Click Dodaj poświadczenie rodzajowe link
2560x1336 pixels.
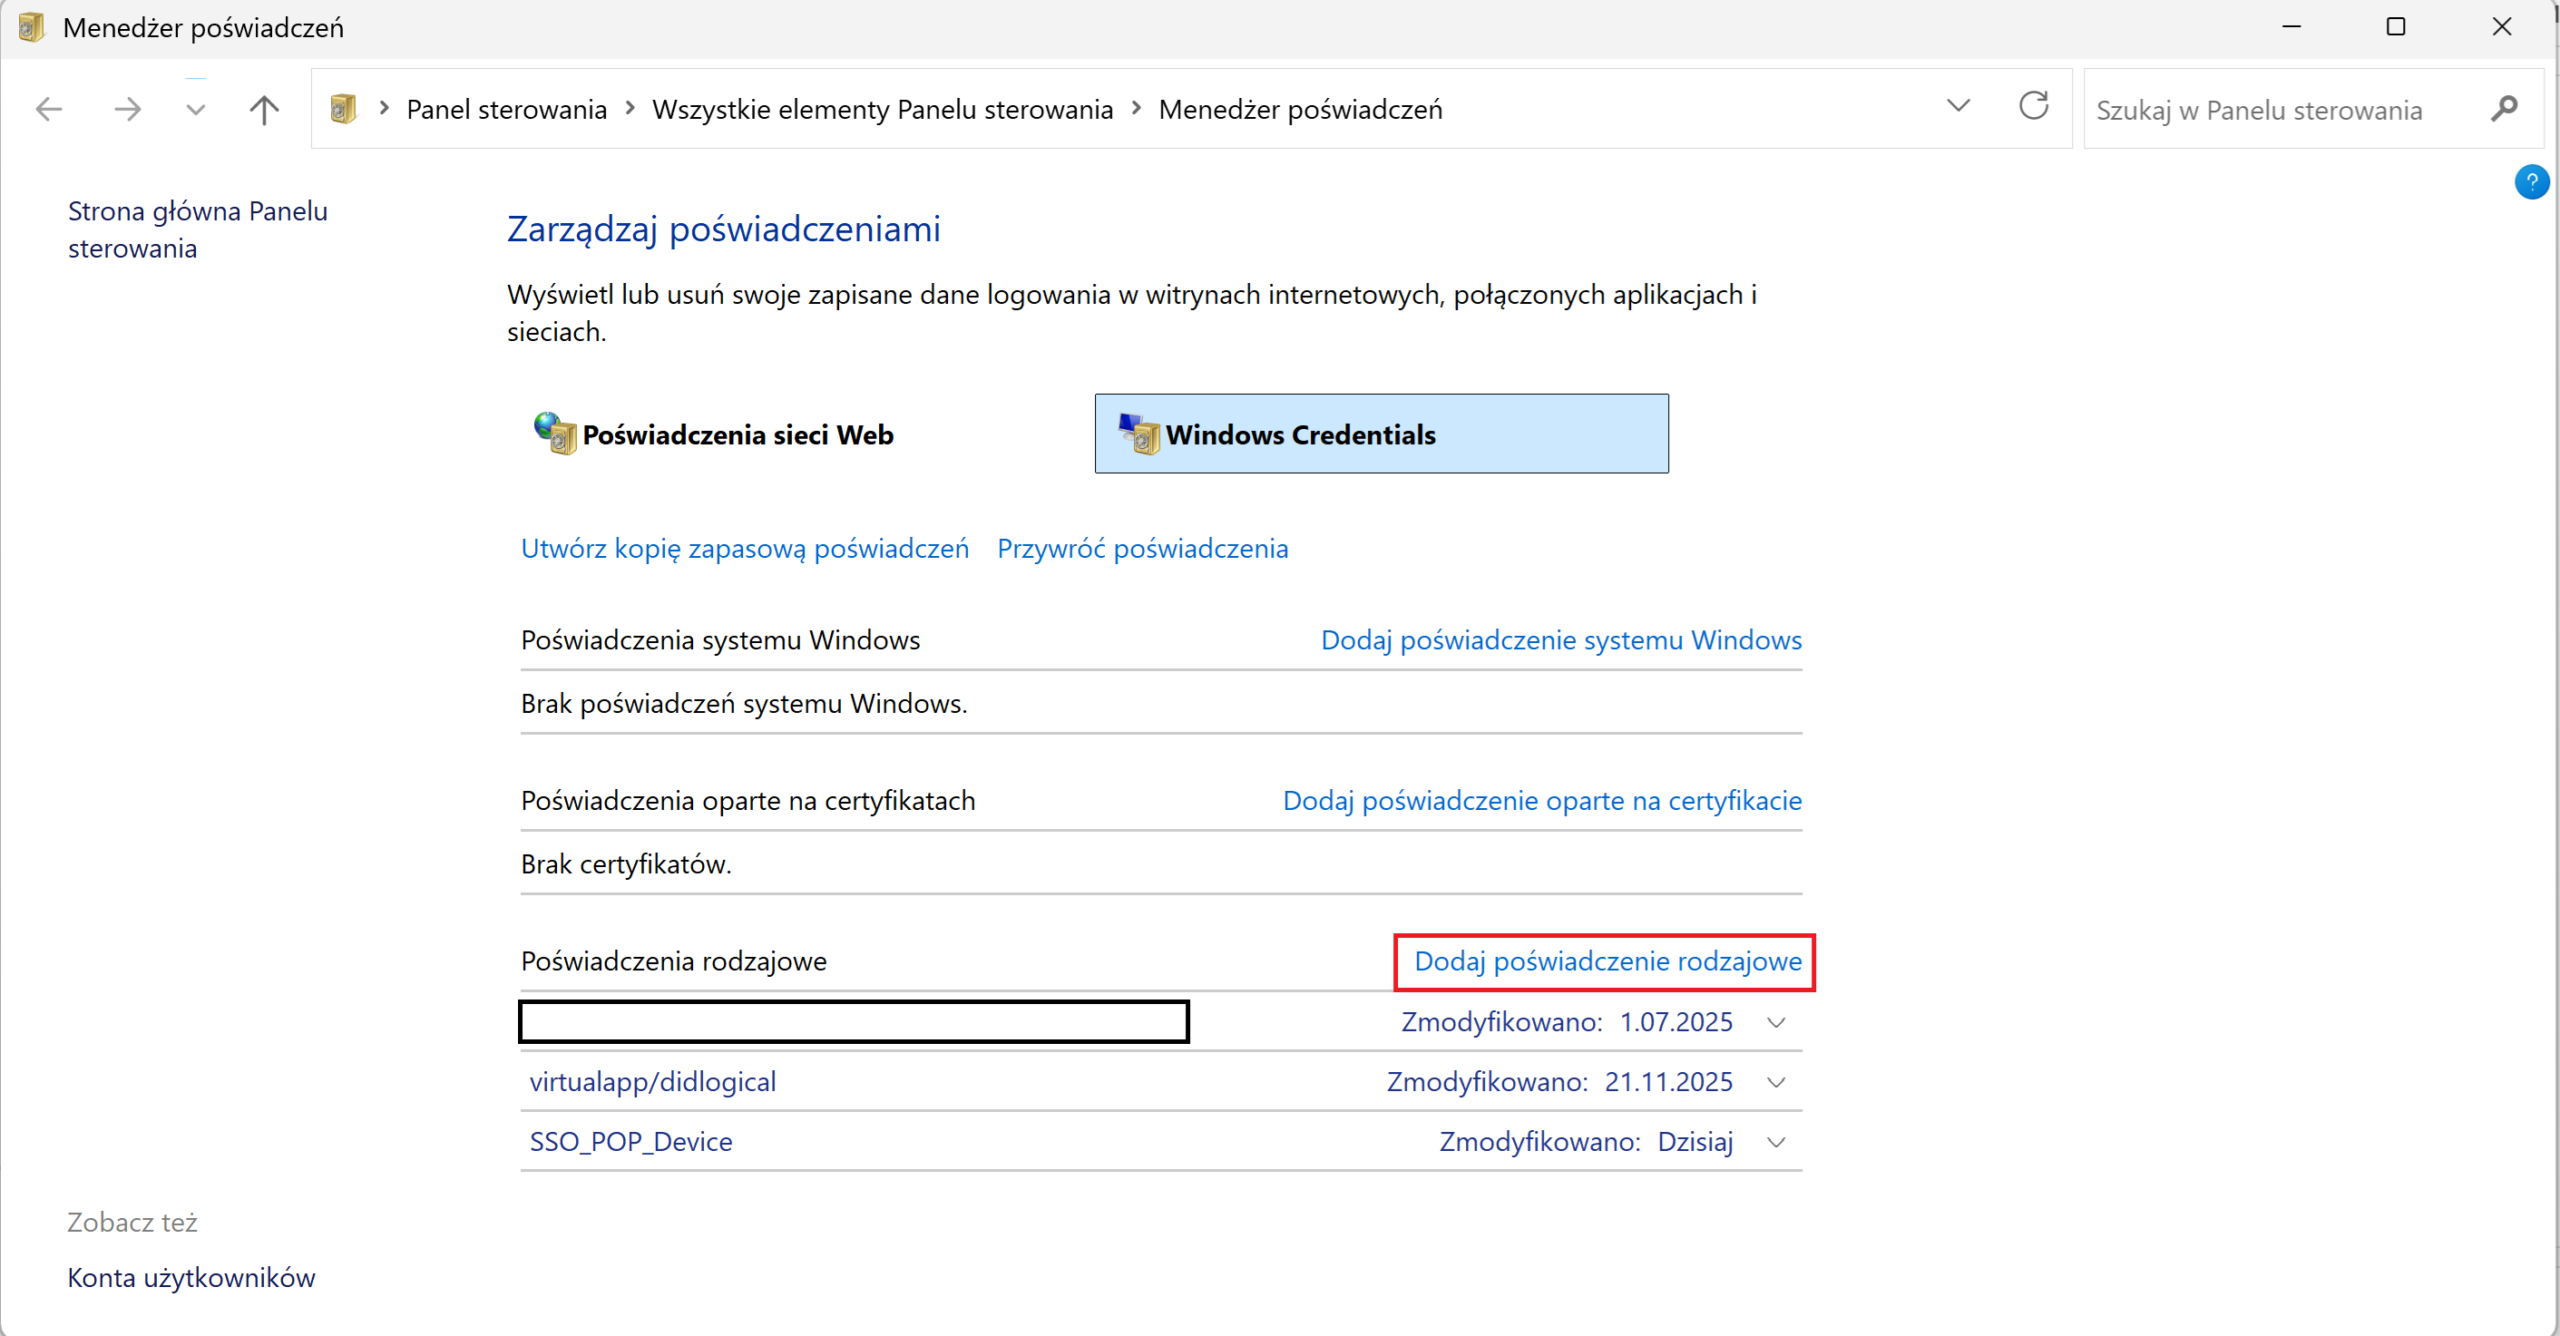point(1607,961)
